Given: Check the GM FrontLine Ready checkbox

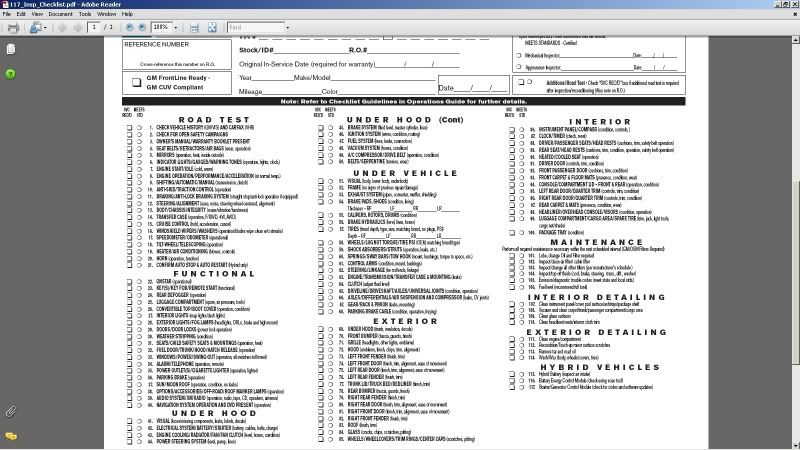Looking at the screenshot, I should coord(136,82).
